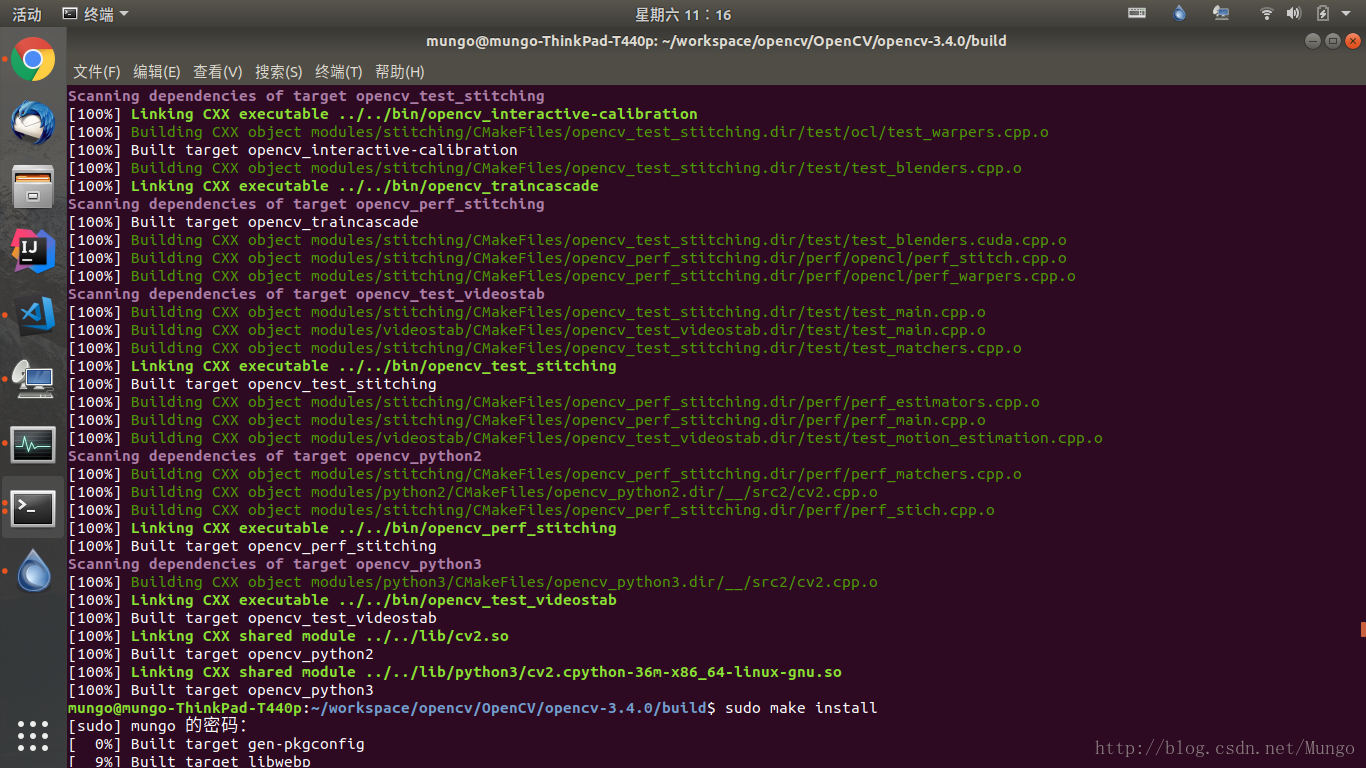
Task: Maximize the terminal window
Action: (x=1332, y=41)
